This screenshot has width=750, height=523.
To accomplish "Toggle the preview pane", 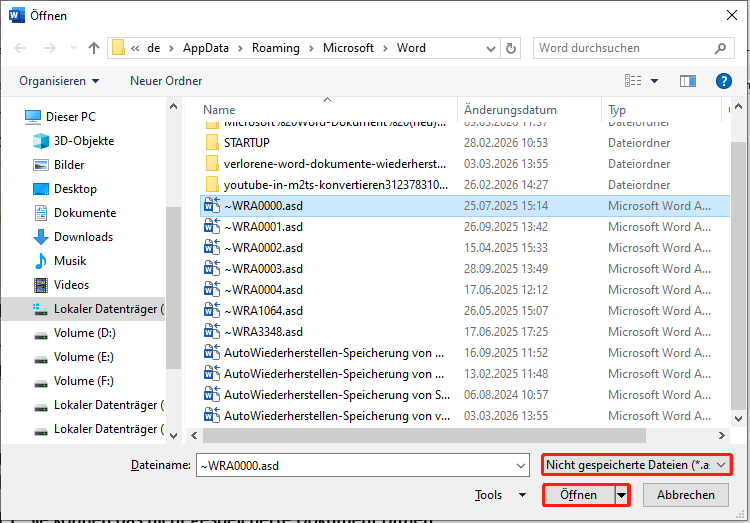I will pos(688,81).
